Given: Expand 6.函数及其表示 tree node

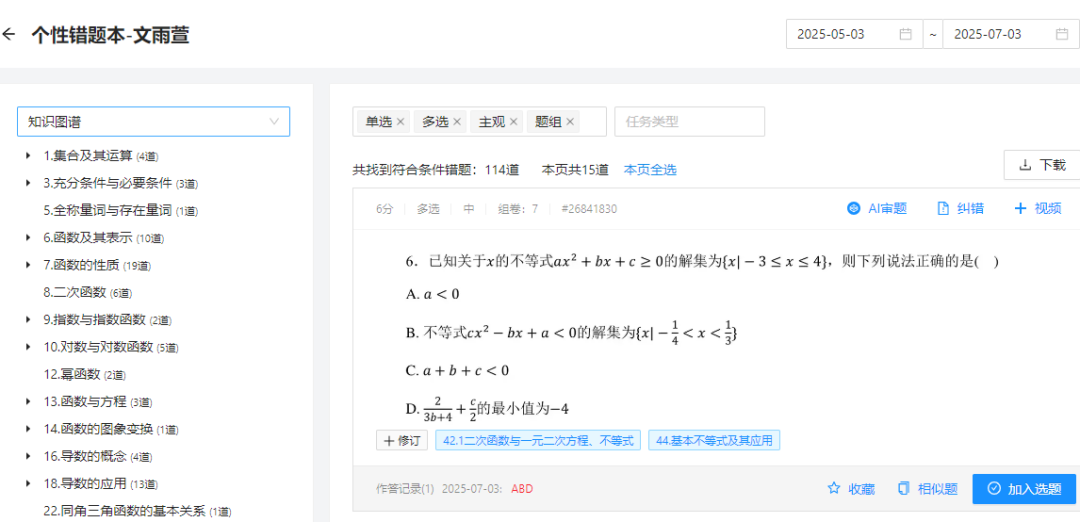Looking at the screenshot, I should point(28,238).
